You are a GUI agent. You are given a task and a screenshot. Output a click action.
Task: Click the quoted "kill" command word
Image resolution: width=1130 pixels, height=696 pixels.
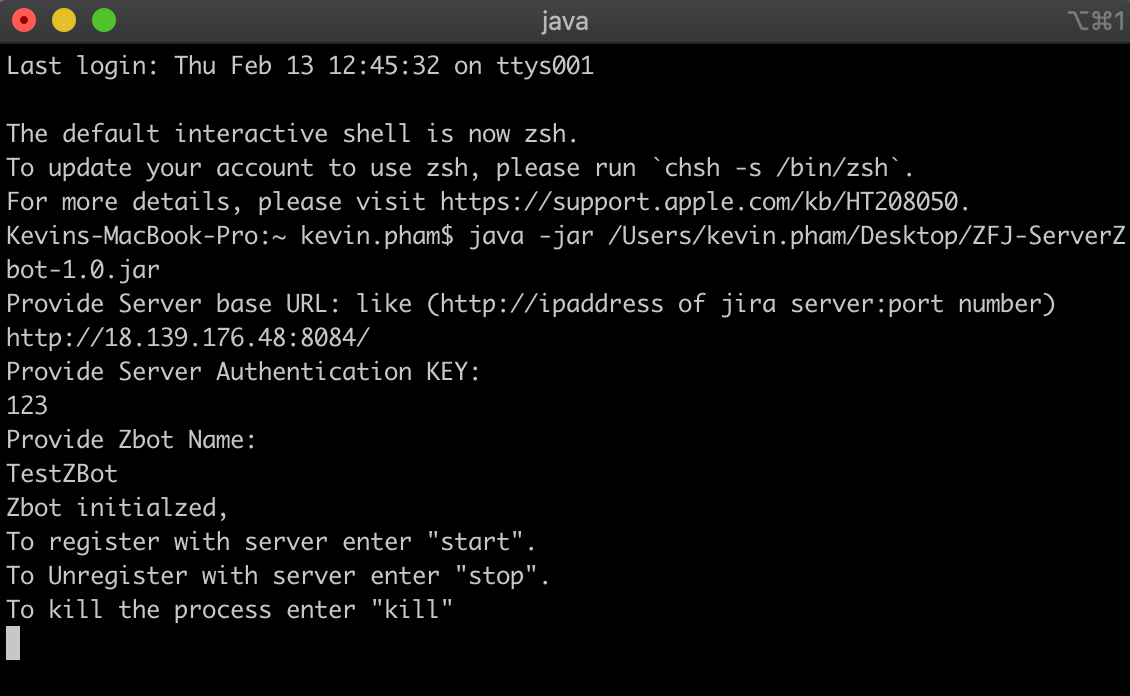point(413,610)
